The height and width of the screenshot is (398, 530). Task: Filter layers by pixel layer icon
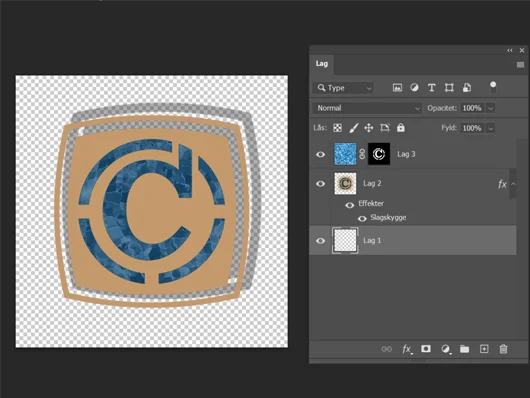[397, 88]
